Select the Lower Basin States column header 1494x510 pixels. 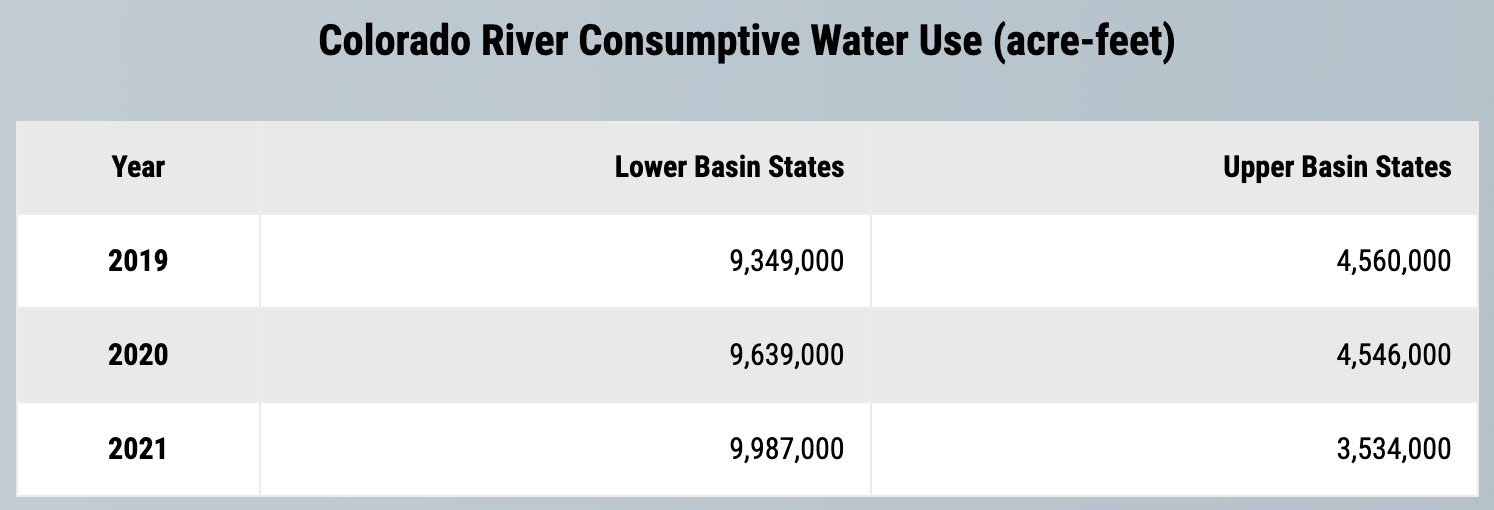tap(729, 167)
